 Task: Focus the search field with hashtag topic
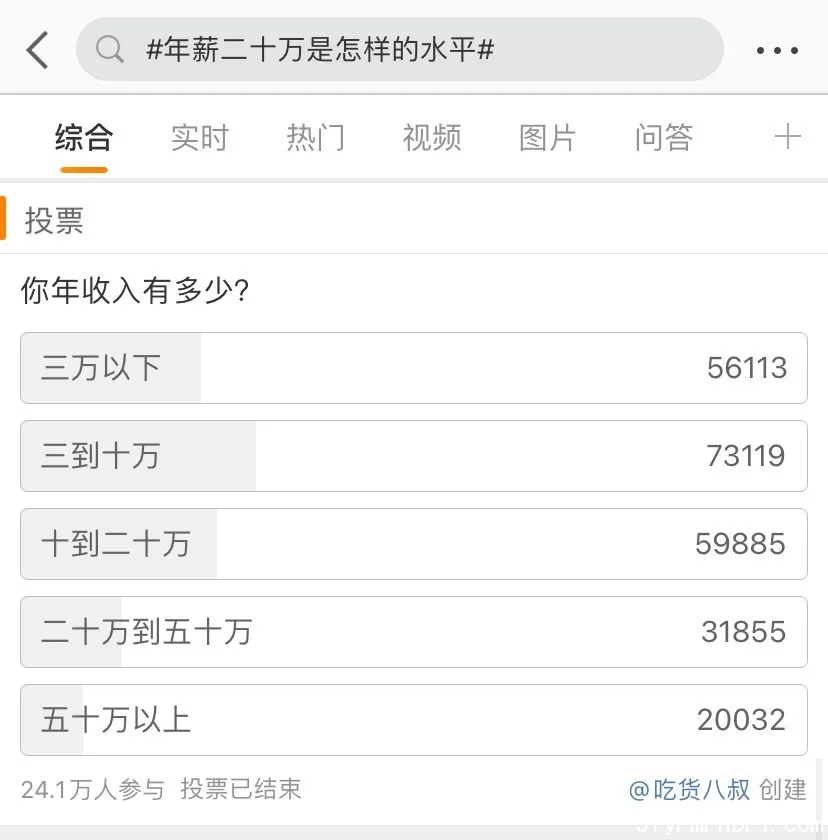(x=400, y=49)
